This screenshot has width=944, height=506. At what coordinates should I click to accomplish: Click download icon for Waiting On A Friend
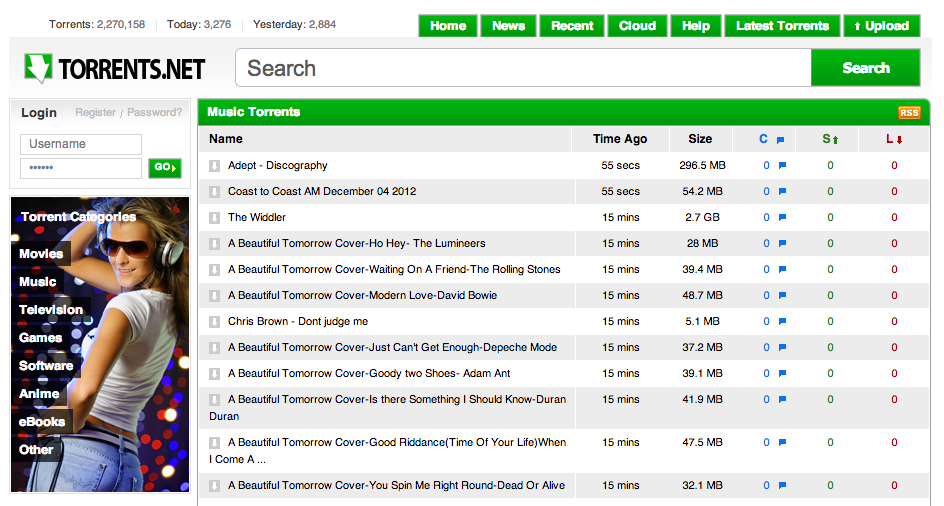[214, 269]
